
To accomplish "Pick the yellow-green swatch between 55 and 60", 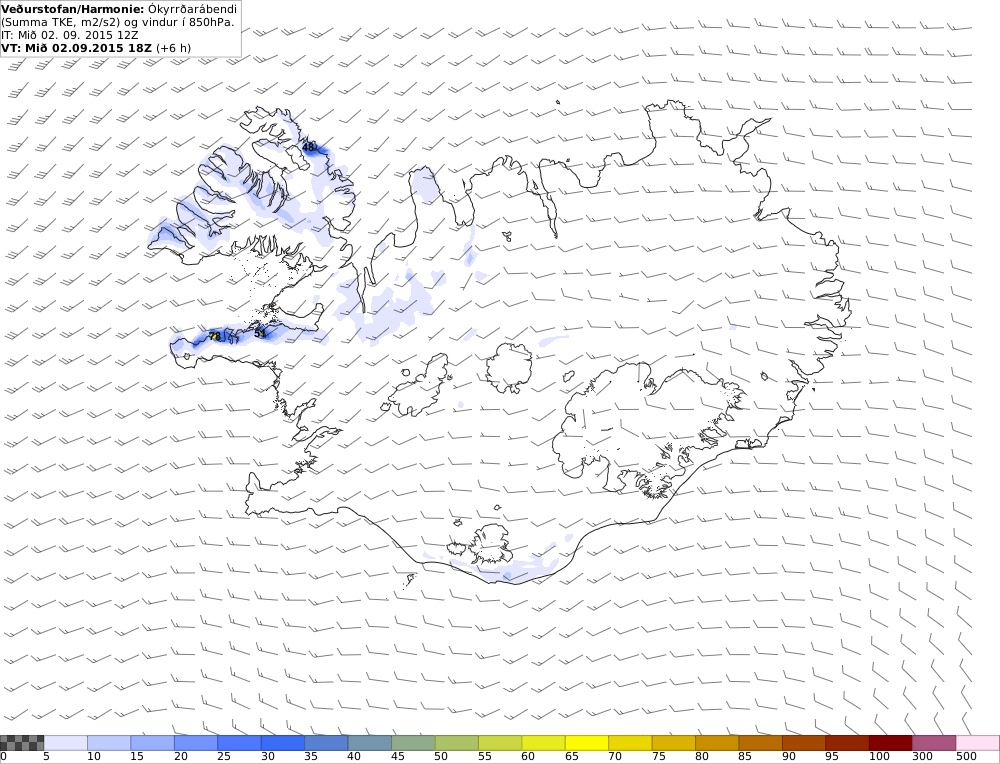I will 500,742.
